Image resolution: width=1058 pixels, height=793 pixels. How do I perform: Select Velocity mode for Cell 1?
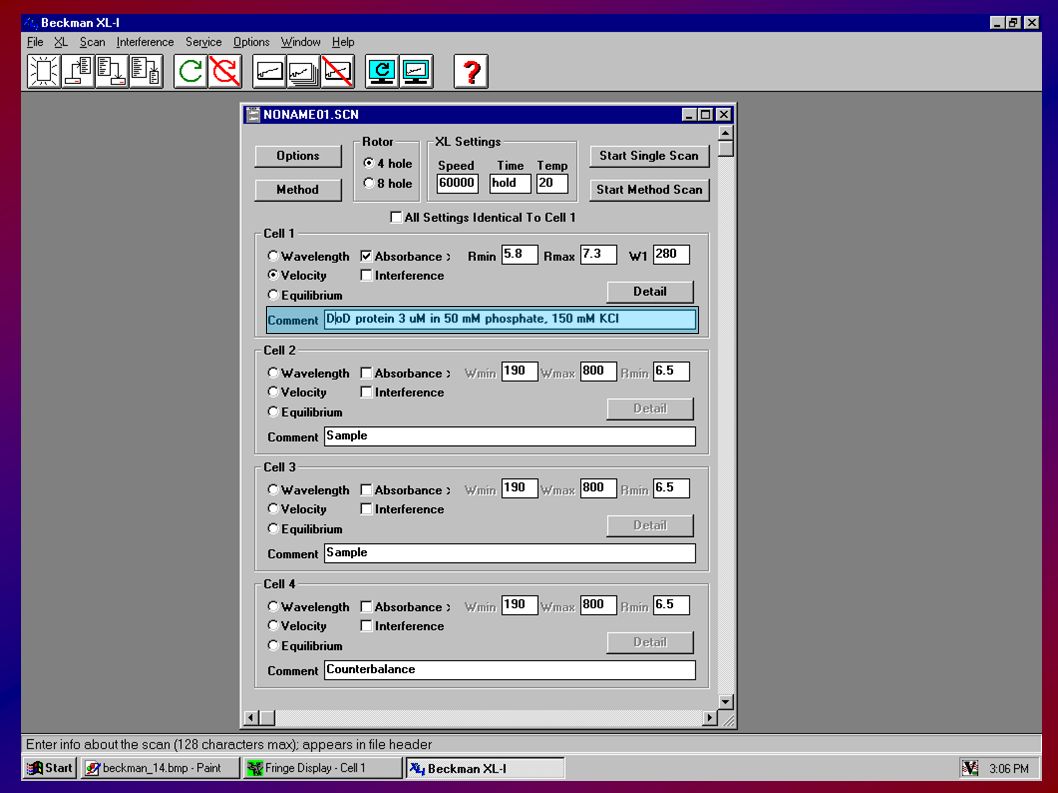tap(273, 275)
